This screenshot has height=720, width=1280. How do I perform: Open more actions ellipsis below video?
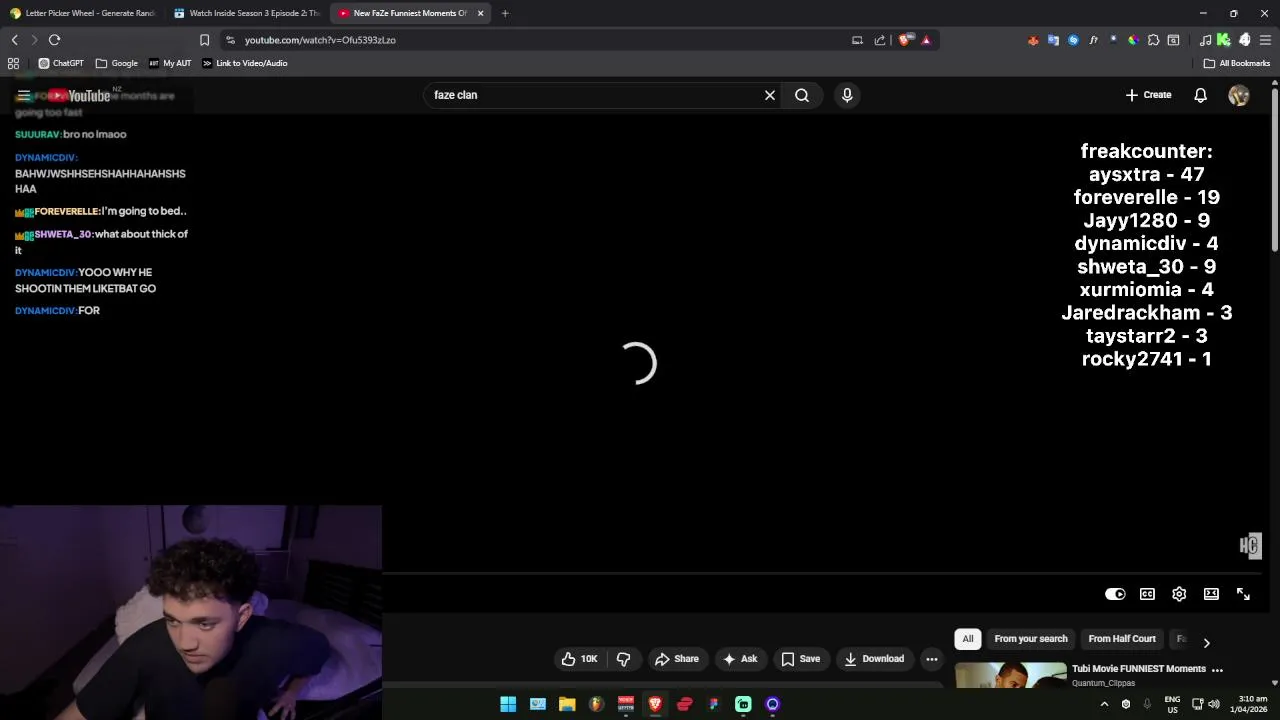(932, 659)
